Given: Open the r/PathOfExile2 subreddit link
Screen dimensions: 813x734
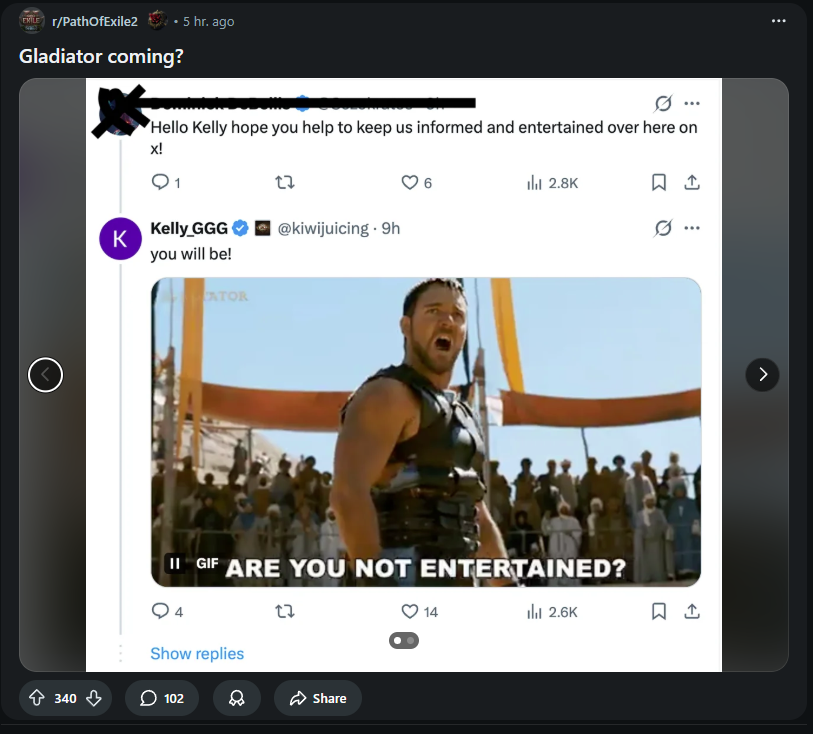Looking at the screenshot, I should coord(95,21).
